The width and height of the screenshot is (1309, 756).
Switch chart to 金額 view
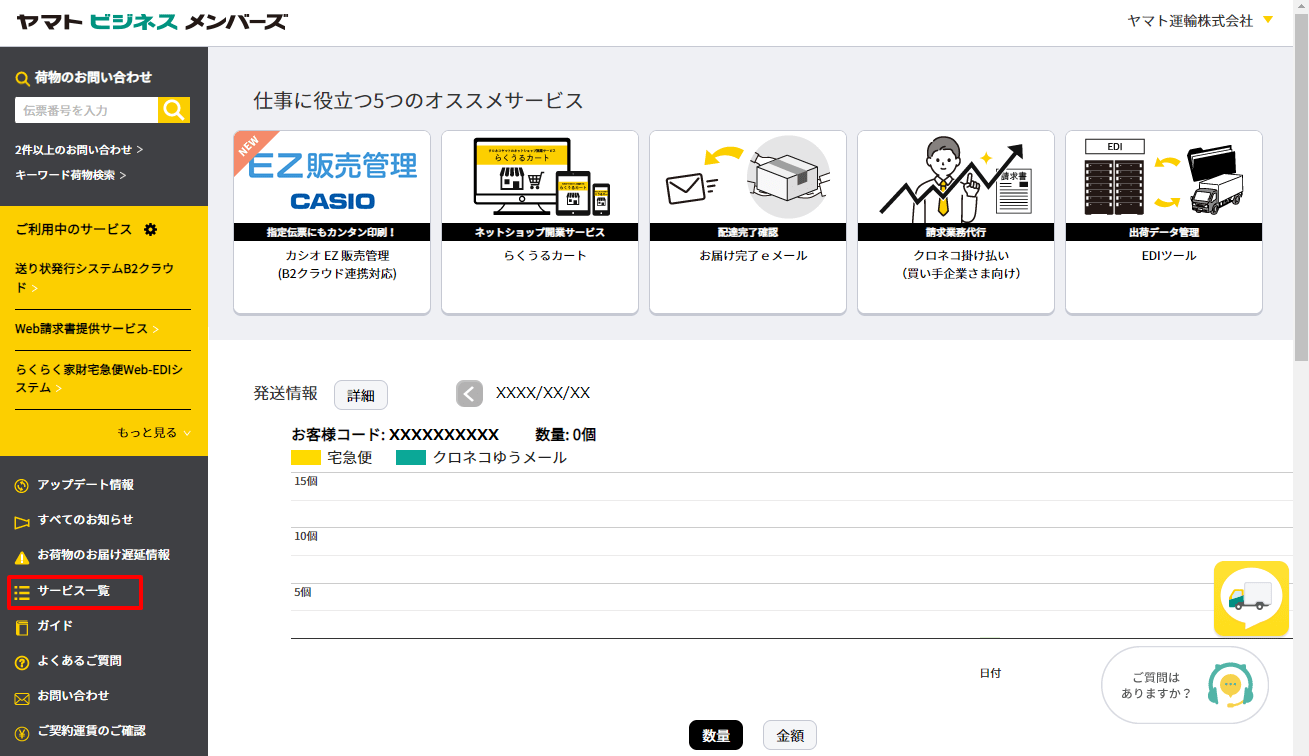(x=789, y=735)
